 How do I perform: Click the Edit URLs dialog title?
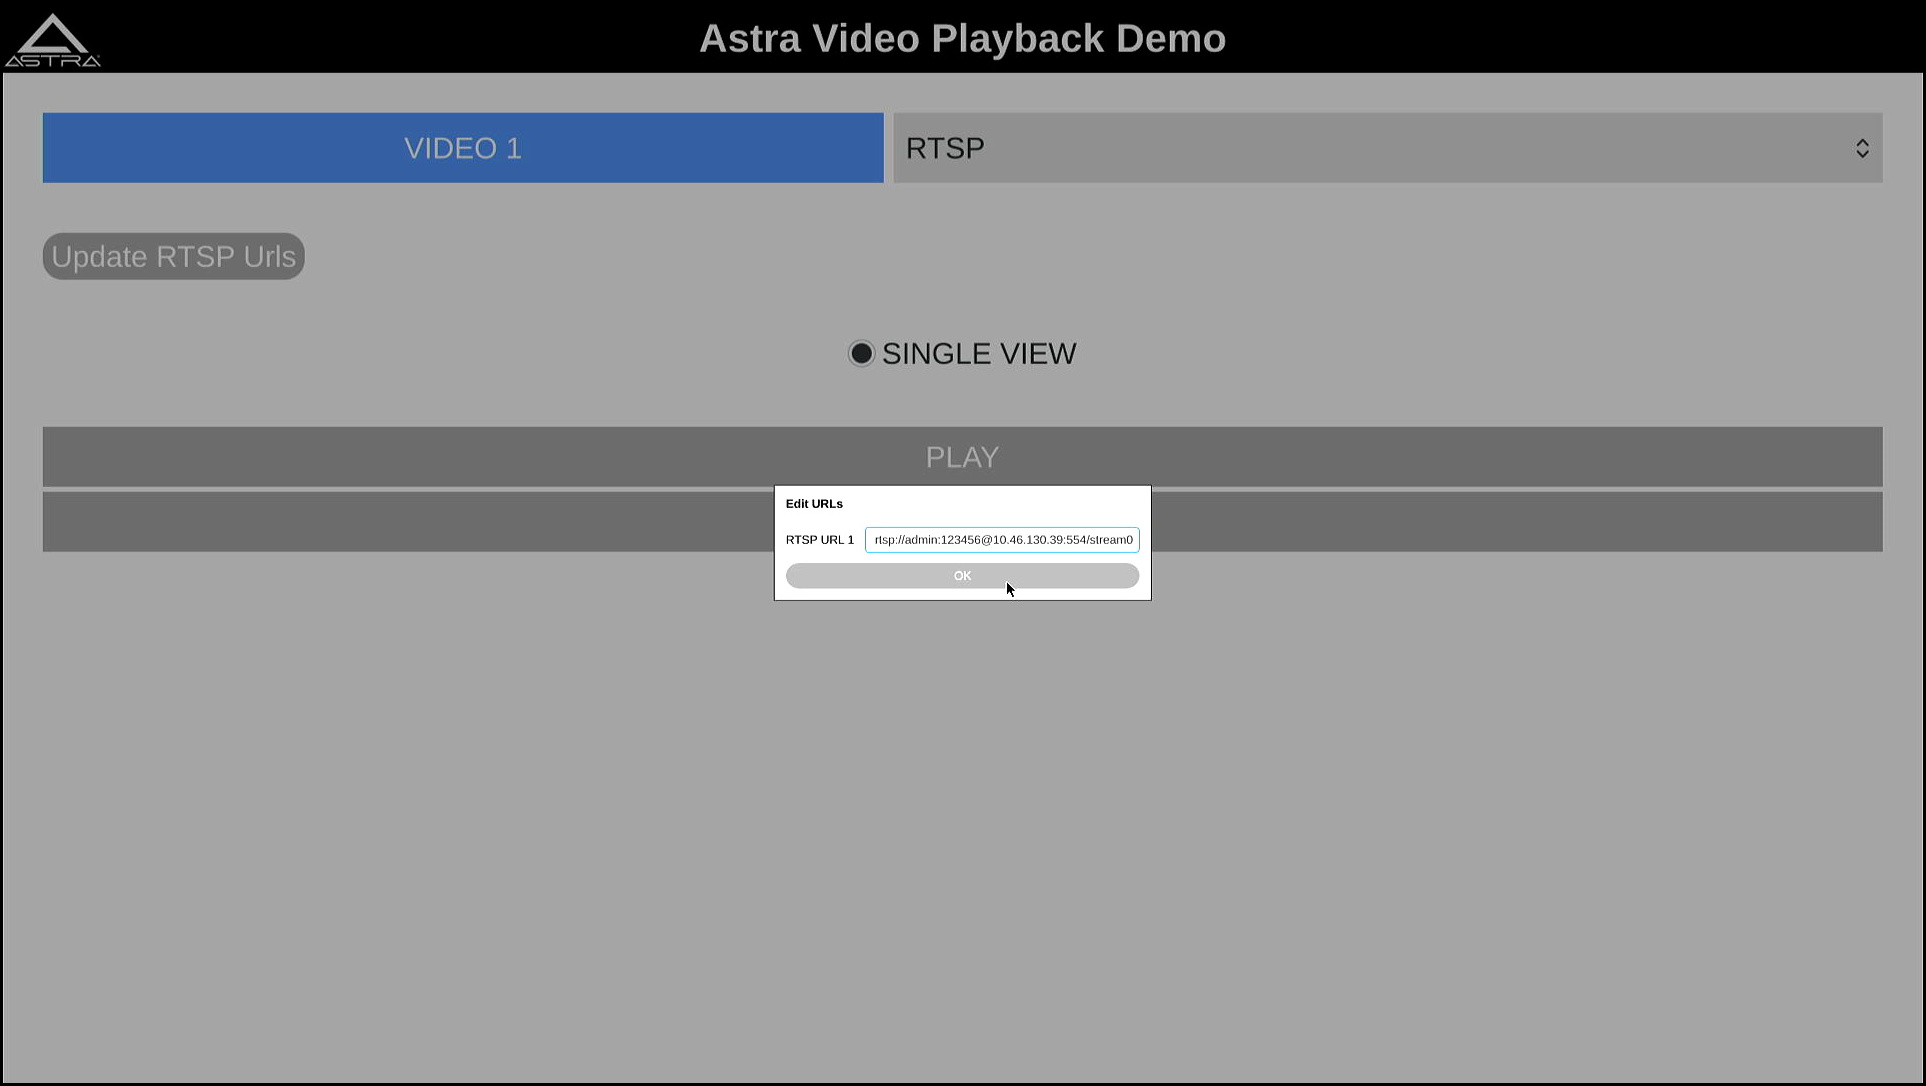point(813,503)
